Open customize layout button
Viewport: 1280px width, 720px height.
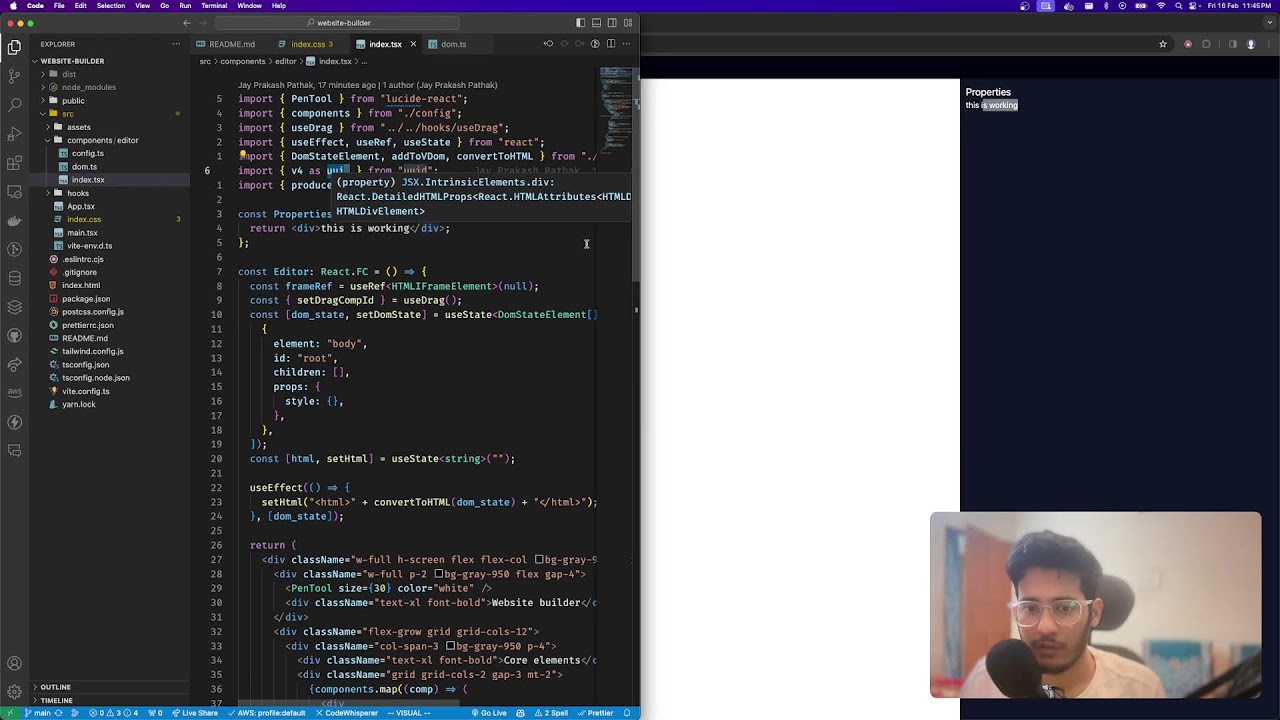[628, 22]
